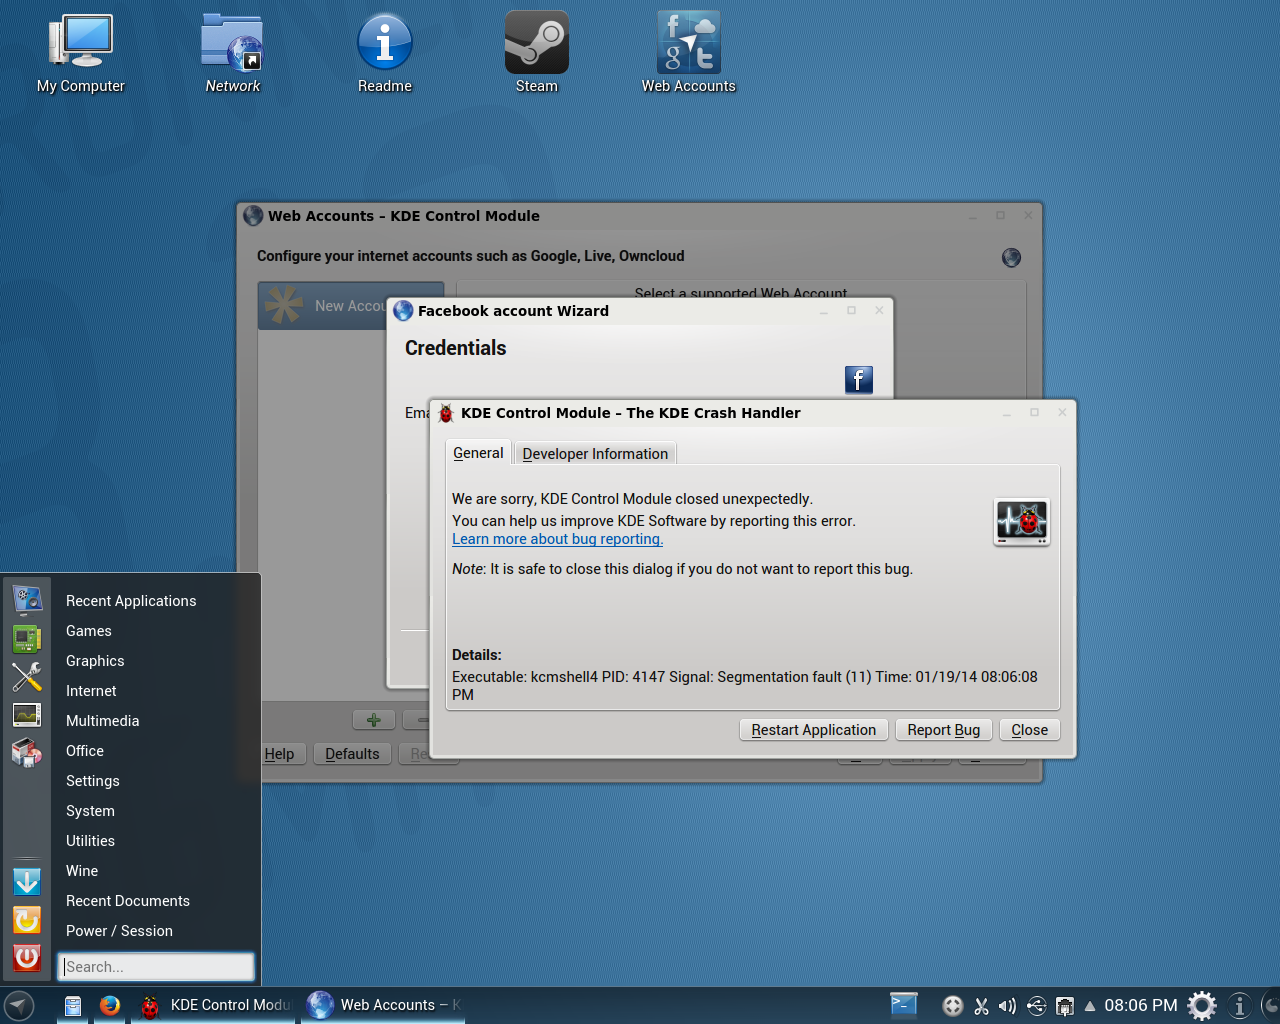
Task: Click the Restart Application button
Action: click(814, 730)
